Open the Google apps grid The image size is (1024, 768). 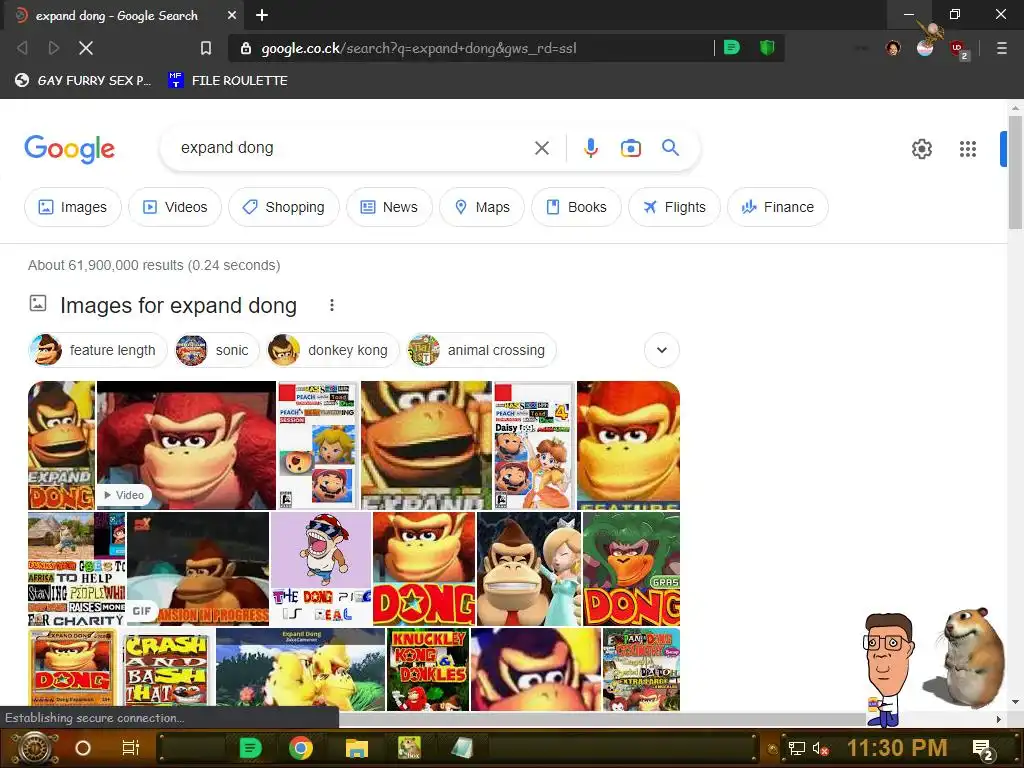[x=967, y=149]
